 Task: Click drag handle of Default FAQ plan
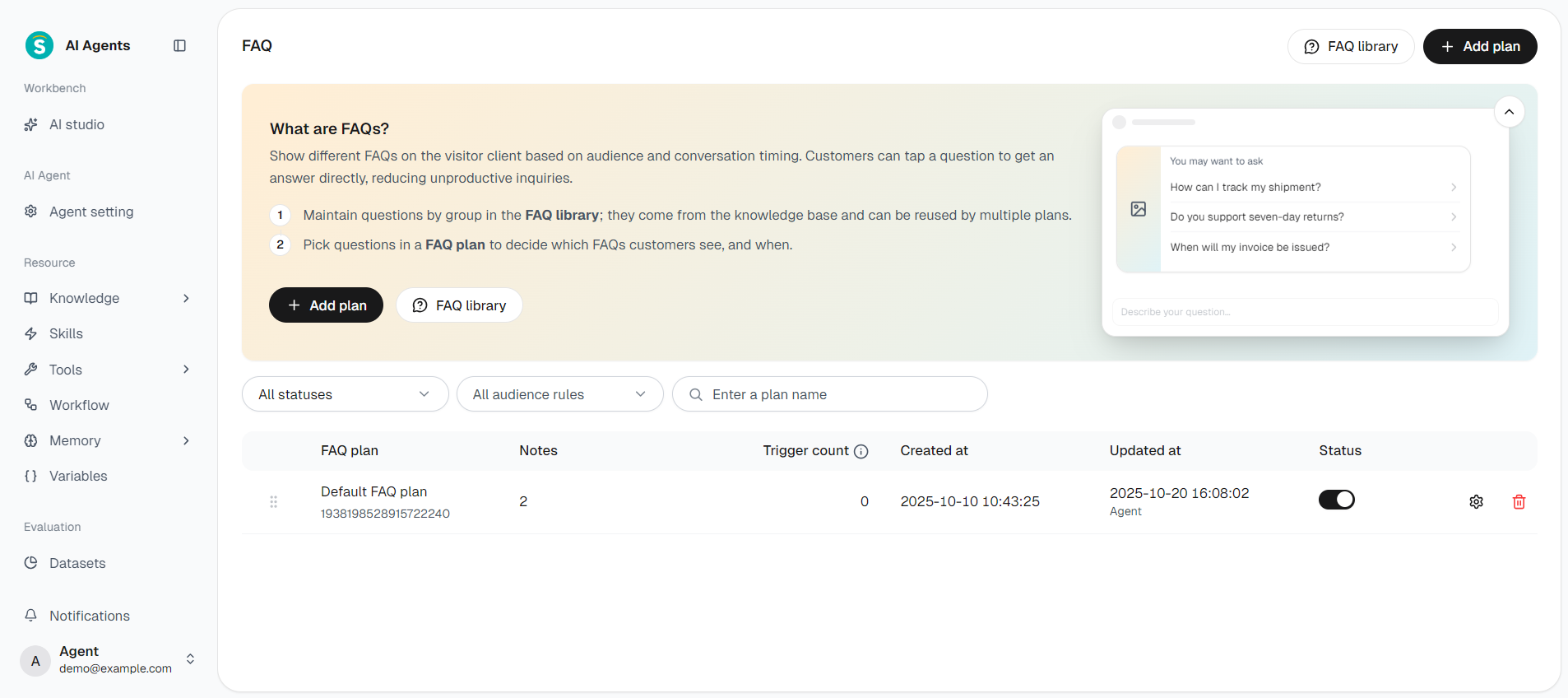click(273, 502)
